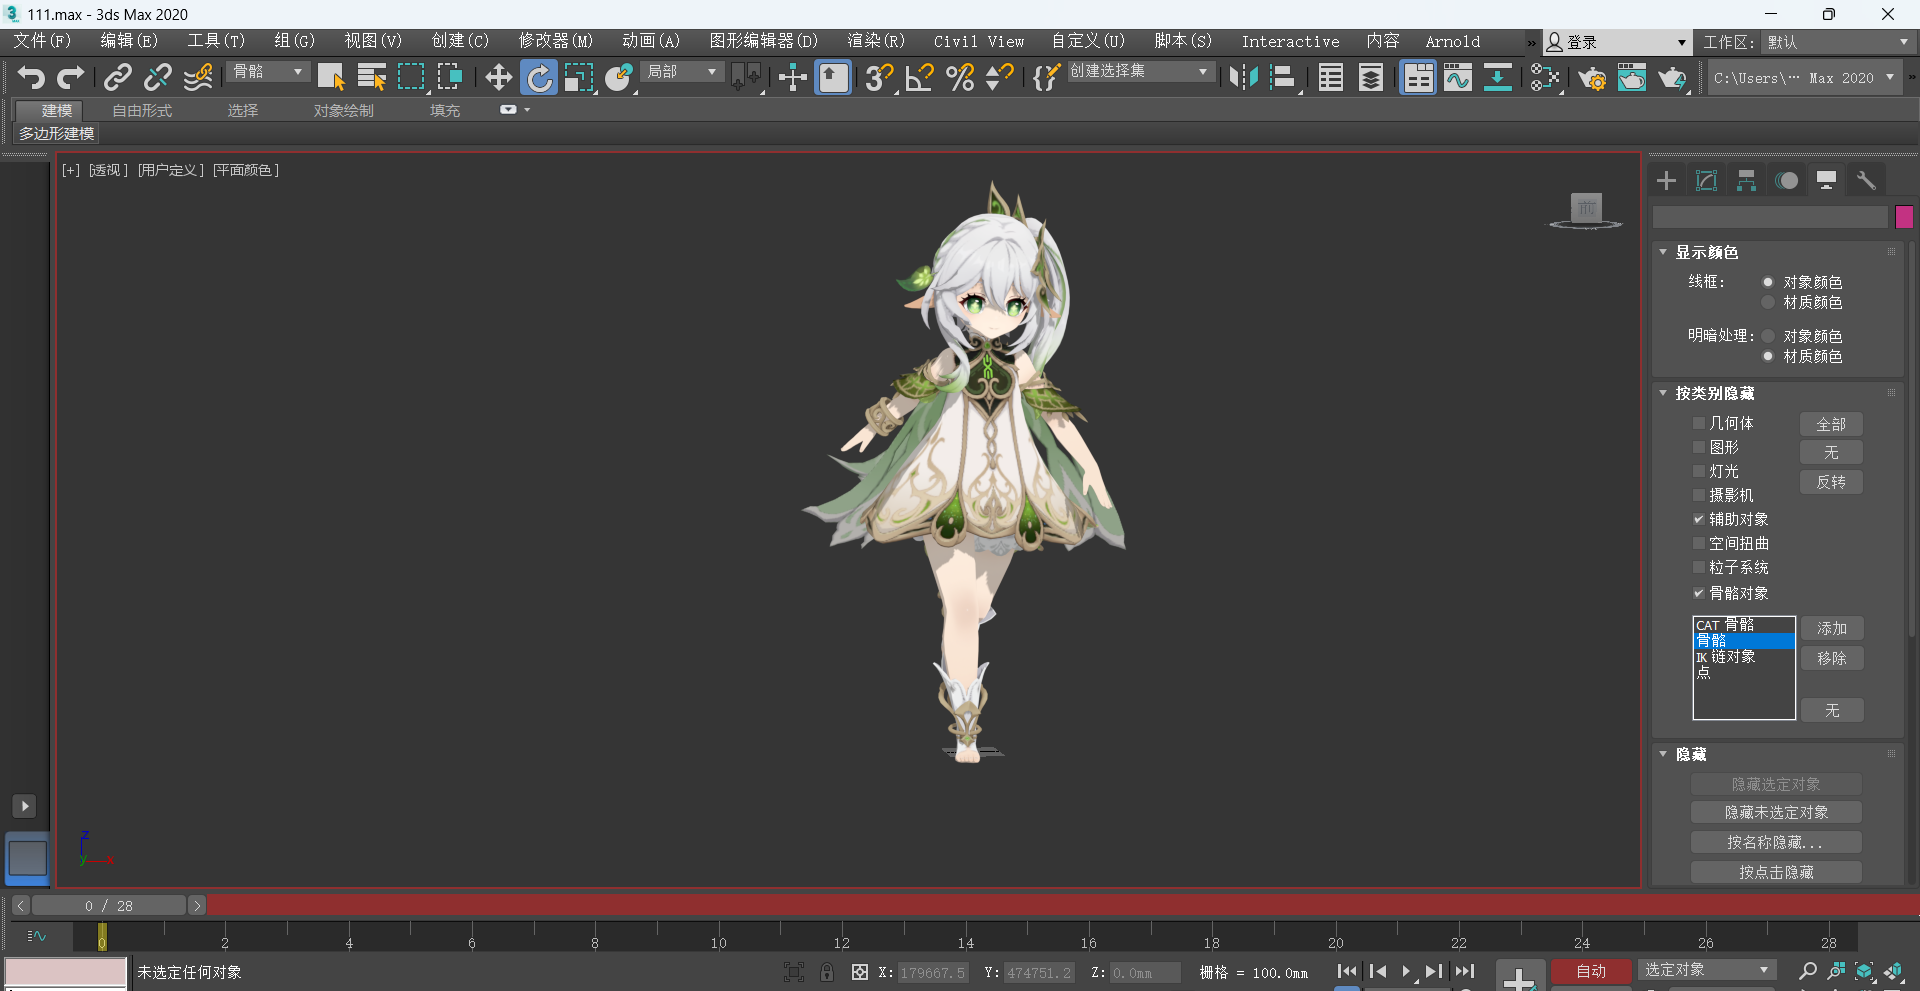The image size is (1920, 991).
Task: Select 材质颜色 radio for 线框
Action: coord(1768,302)
